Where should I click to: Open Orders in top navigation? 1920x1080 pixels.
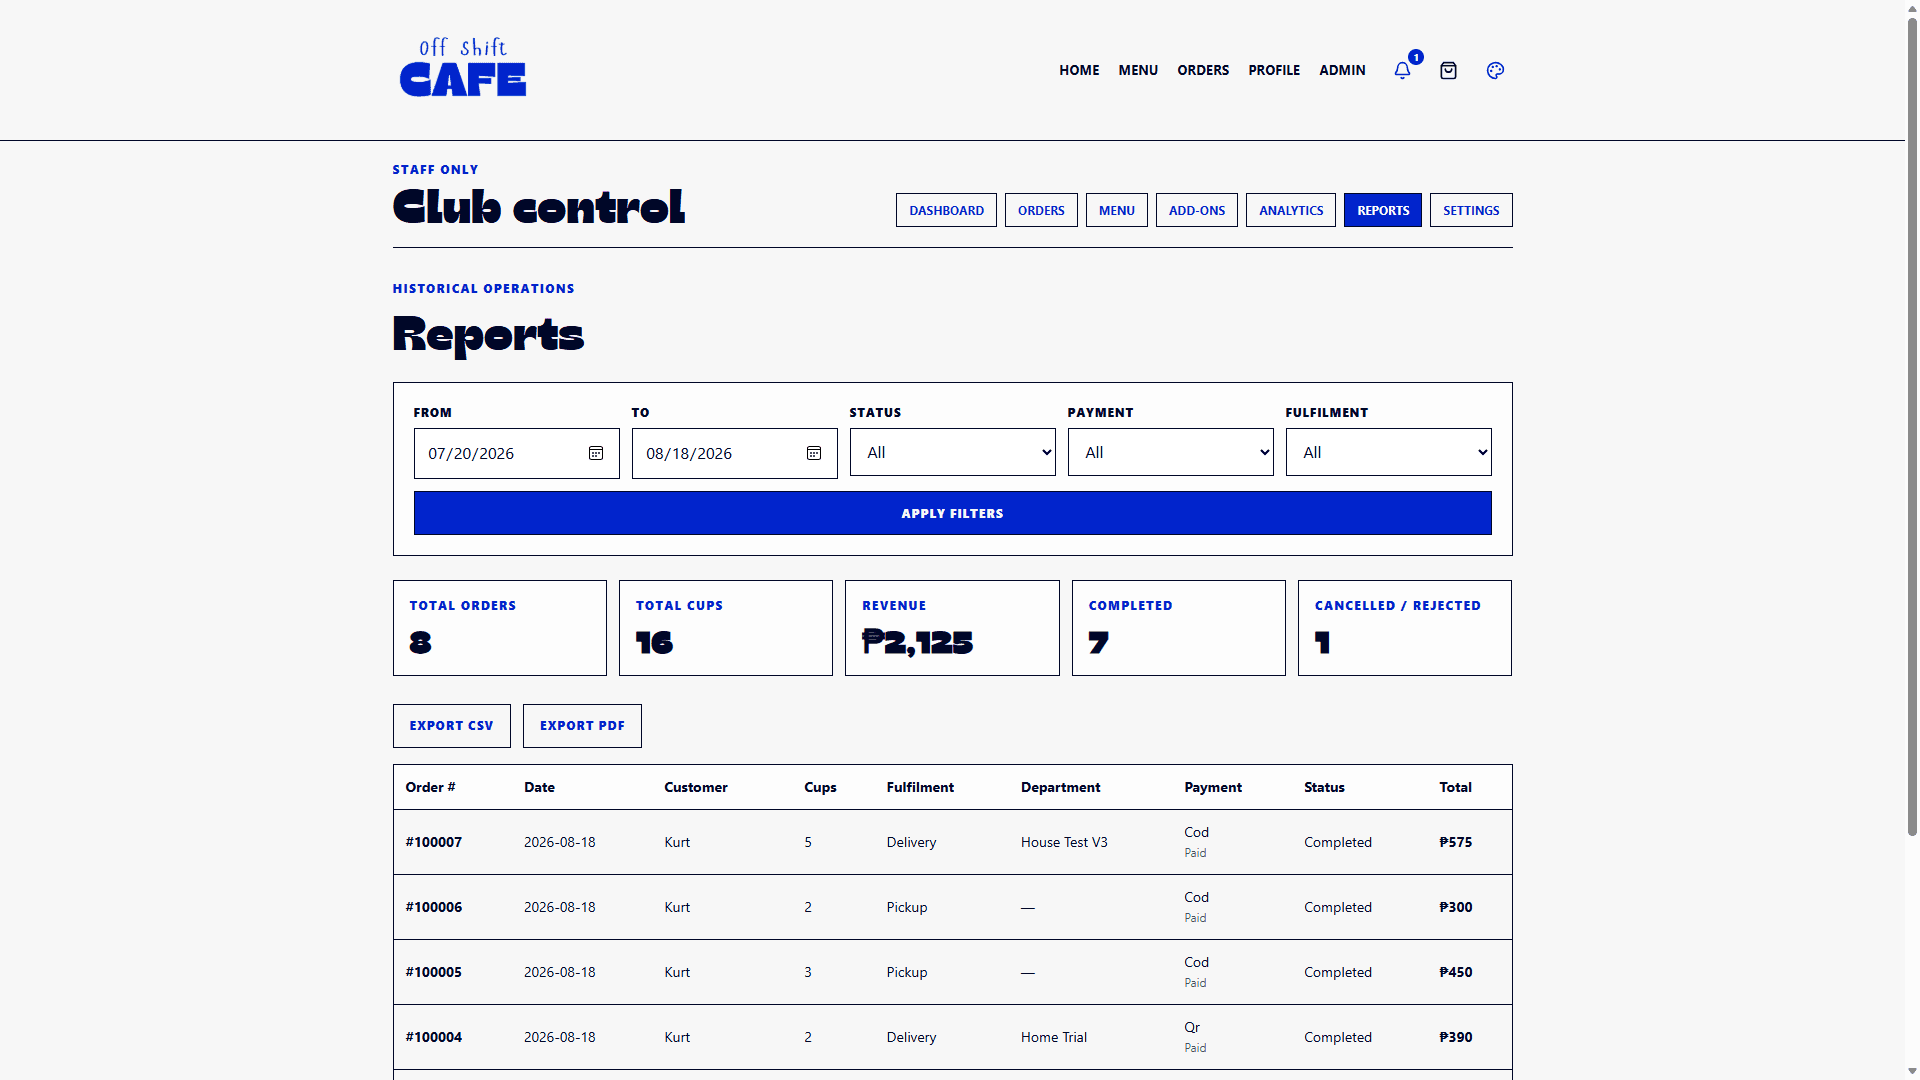pyautogui.click(x=1203, y=70)
